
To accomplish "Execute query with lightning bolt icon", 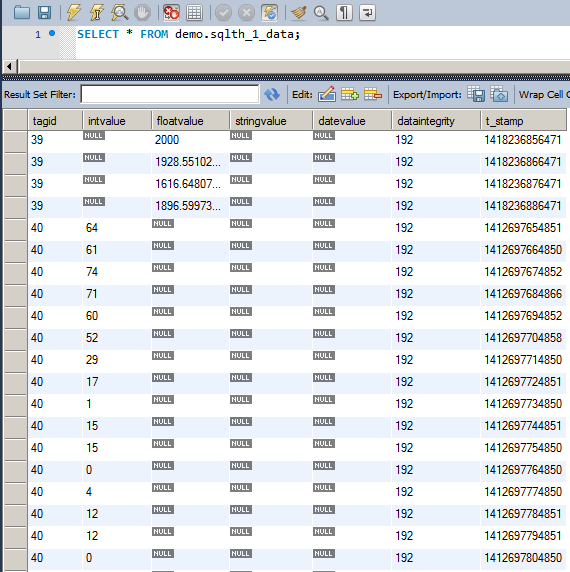I will click(x=74, y=13).
